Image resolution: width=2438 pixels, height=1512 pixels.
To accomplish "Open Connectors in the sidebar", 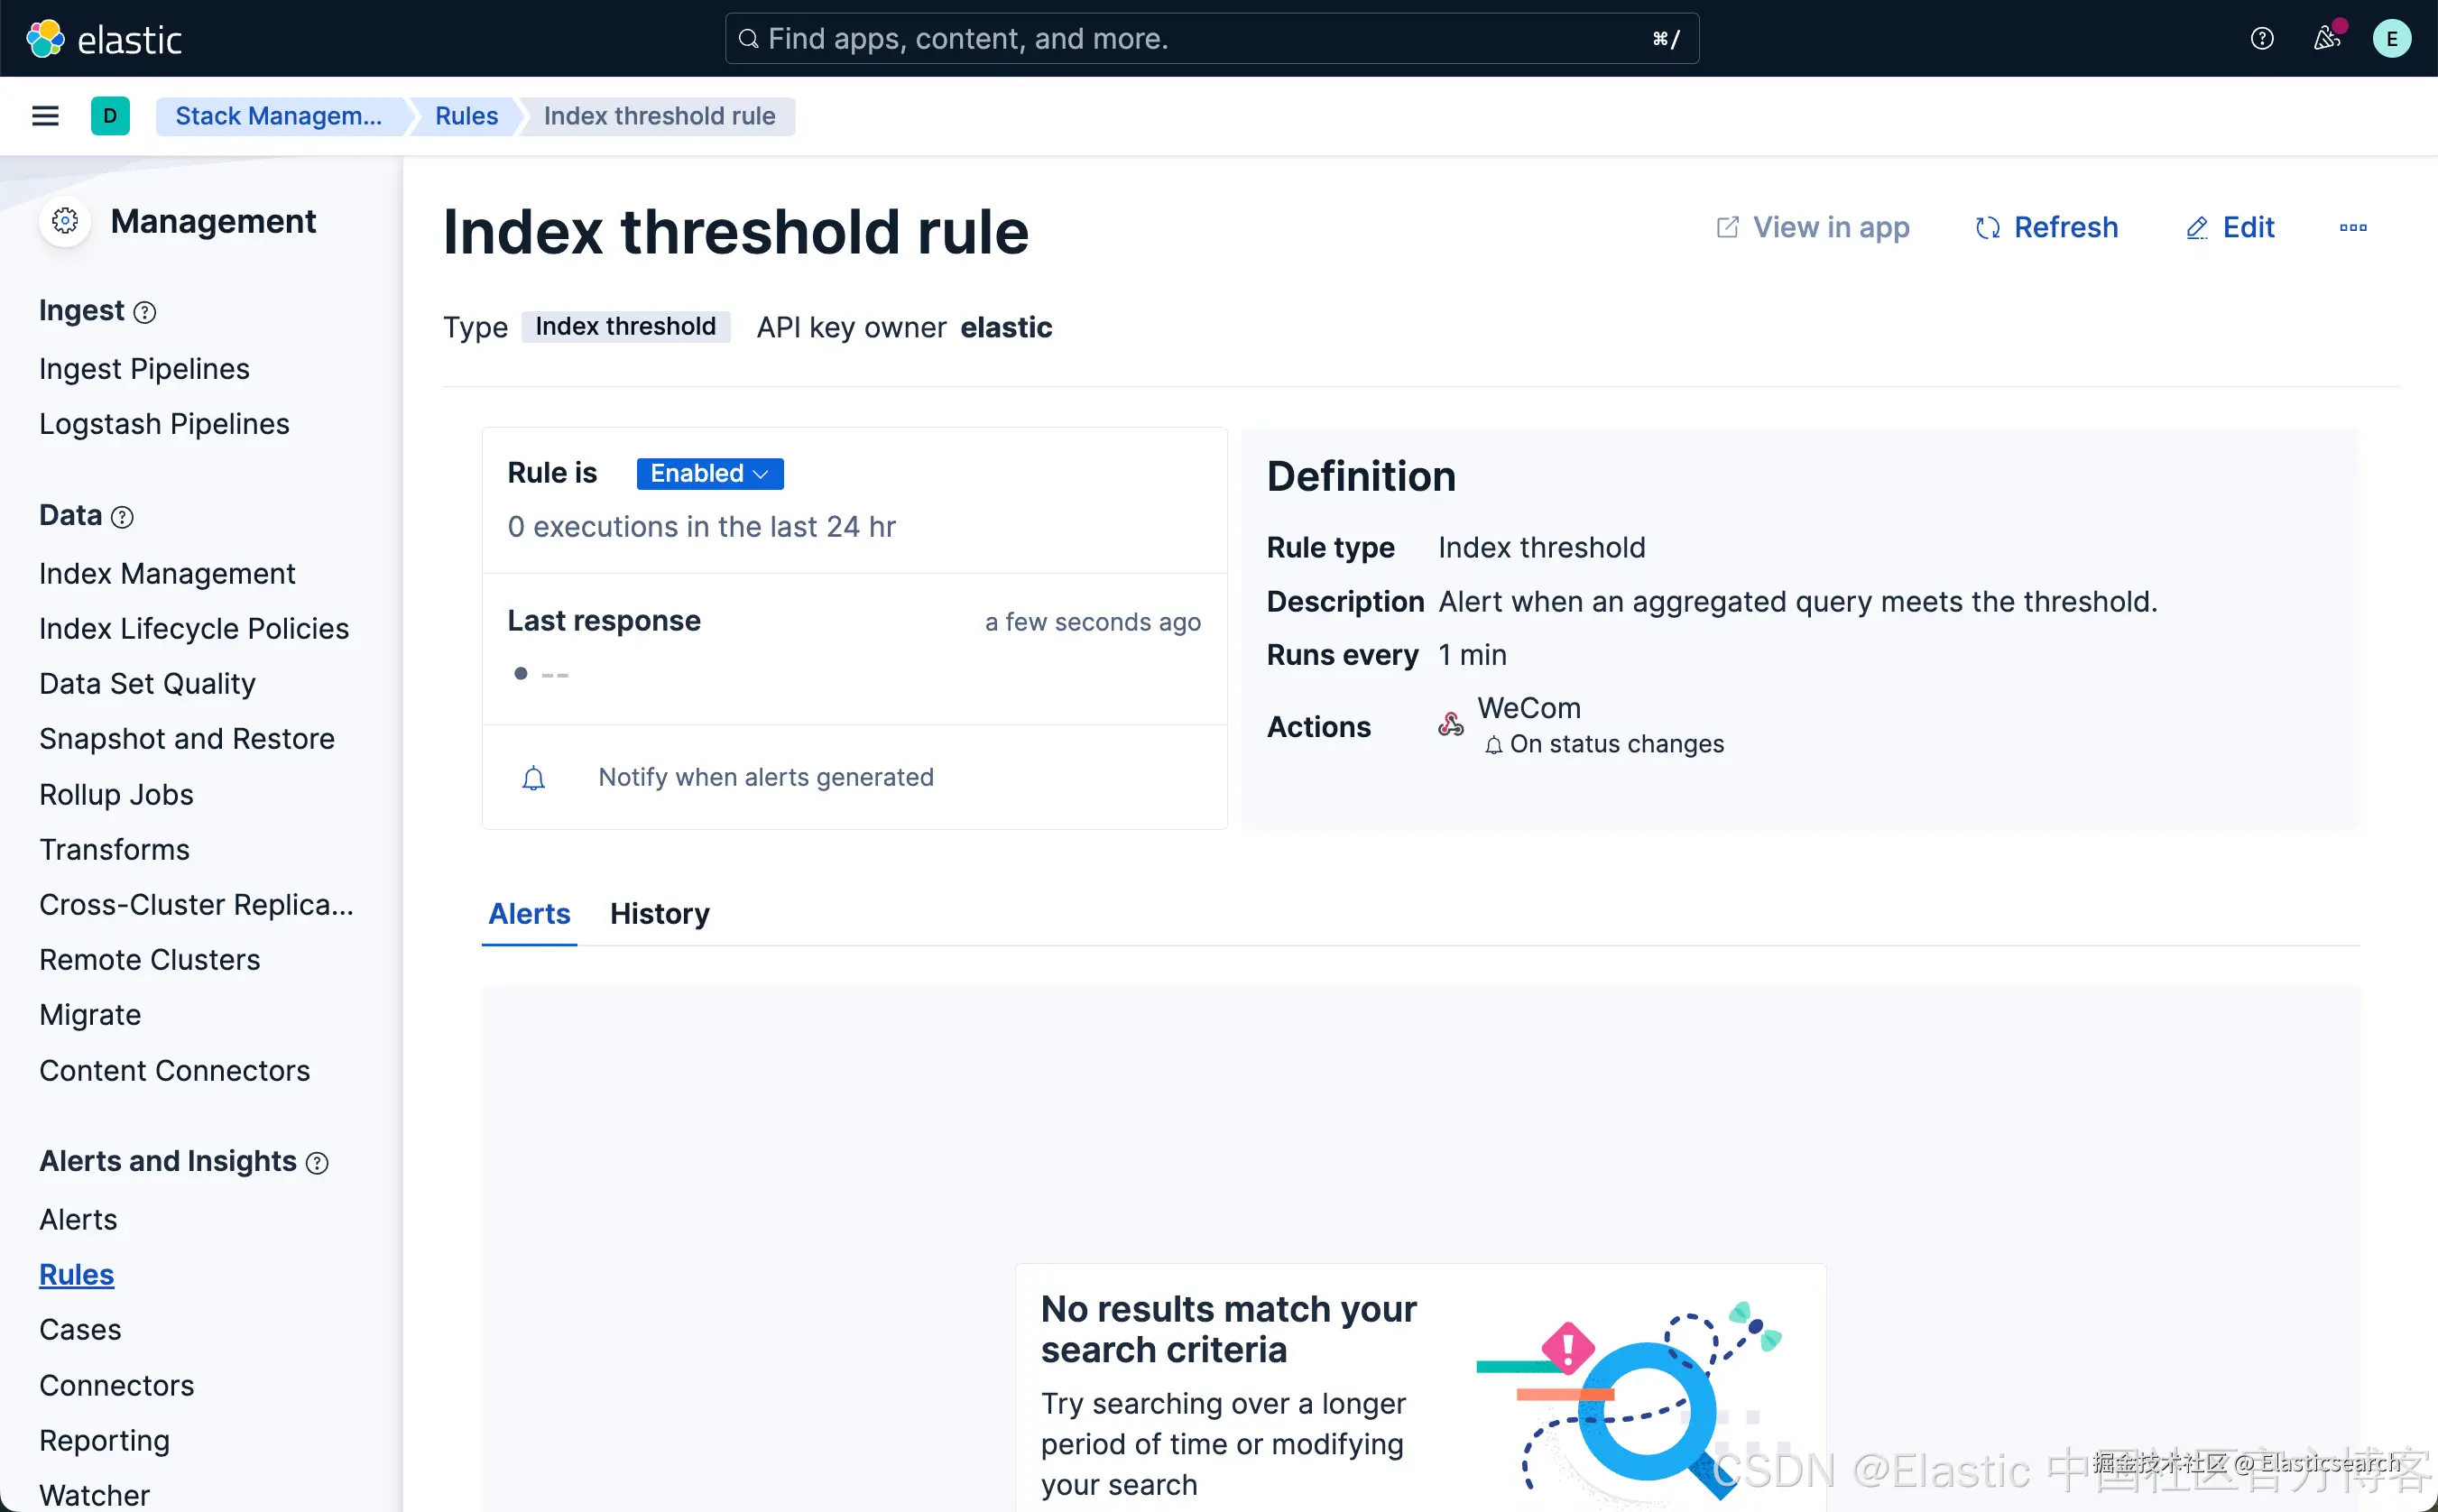I will click(x=116, y=1385).
